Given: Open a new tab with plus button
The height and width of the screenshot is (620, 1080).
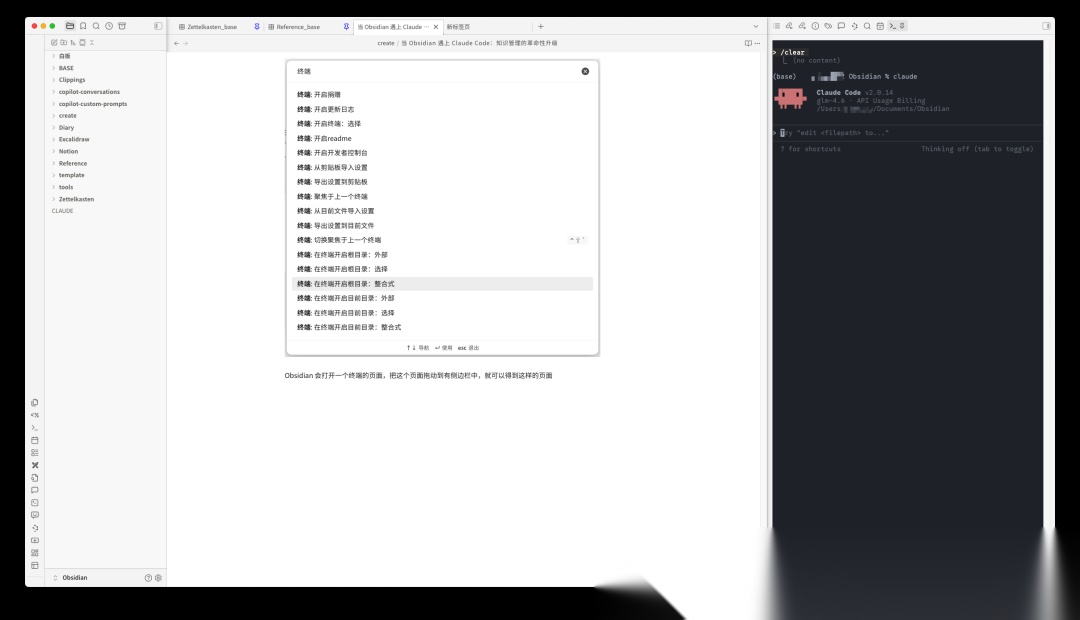Looking at the screenshot, I should 541,27.
